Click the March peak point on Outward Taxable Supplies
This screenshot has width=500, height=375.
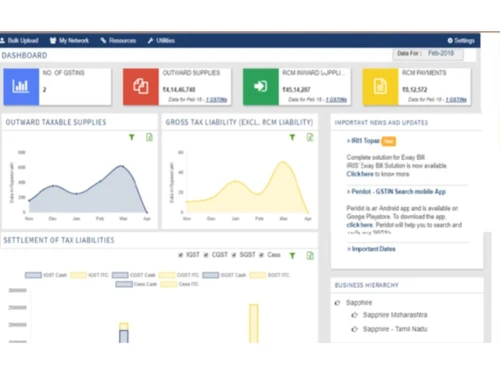122,166
